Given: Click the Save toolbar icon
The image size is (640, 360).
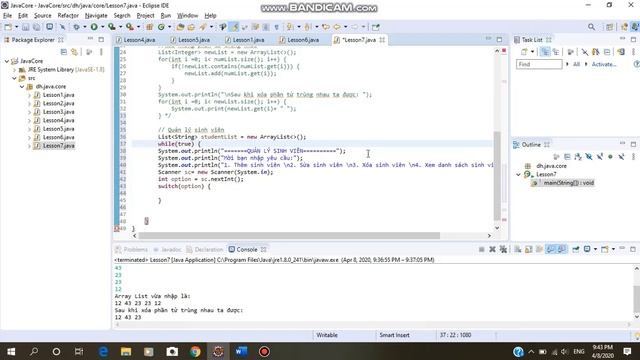Looking at the screenshot, I should coord(25,27).
